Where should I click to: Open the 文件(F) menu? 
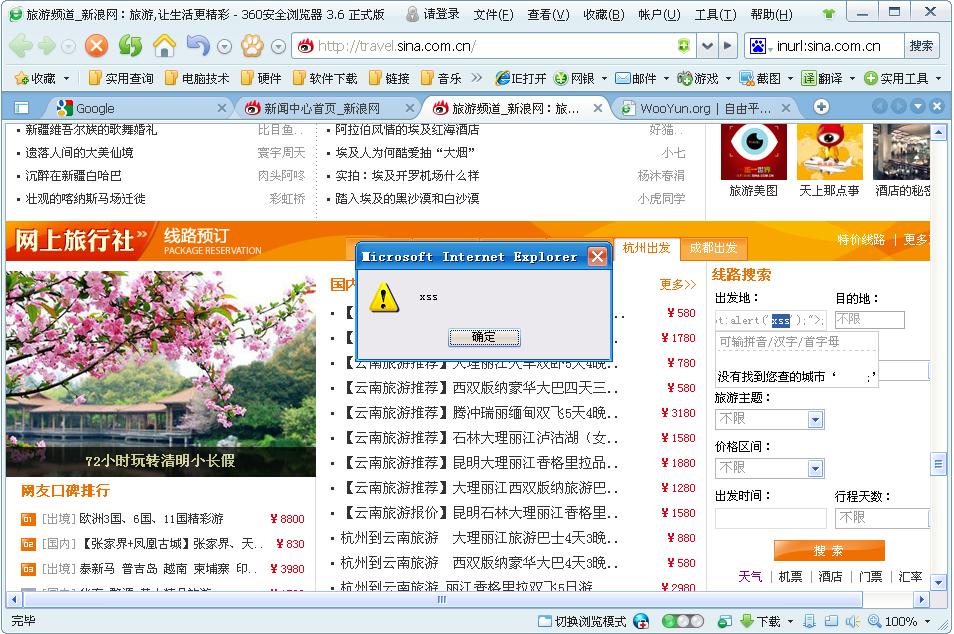[493, 14]
